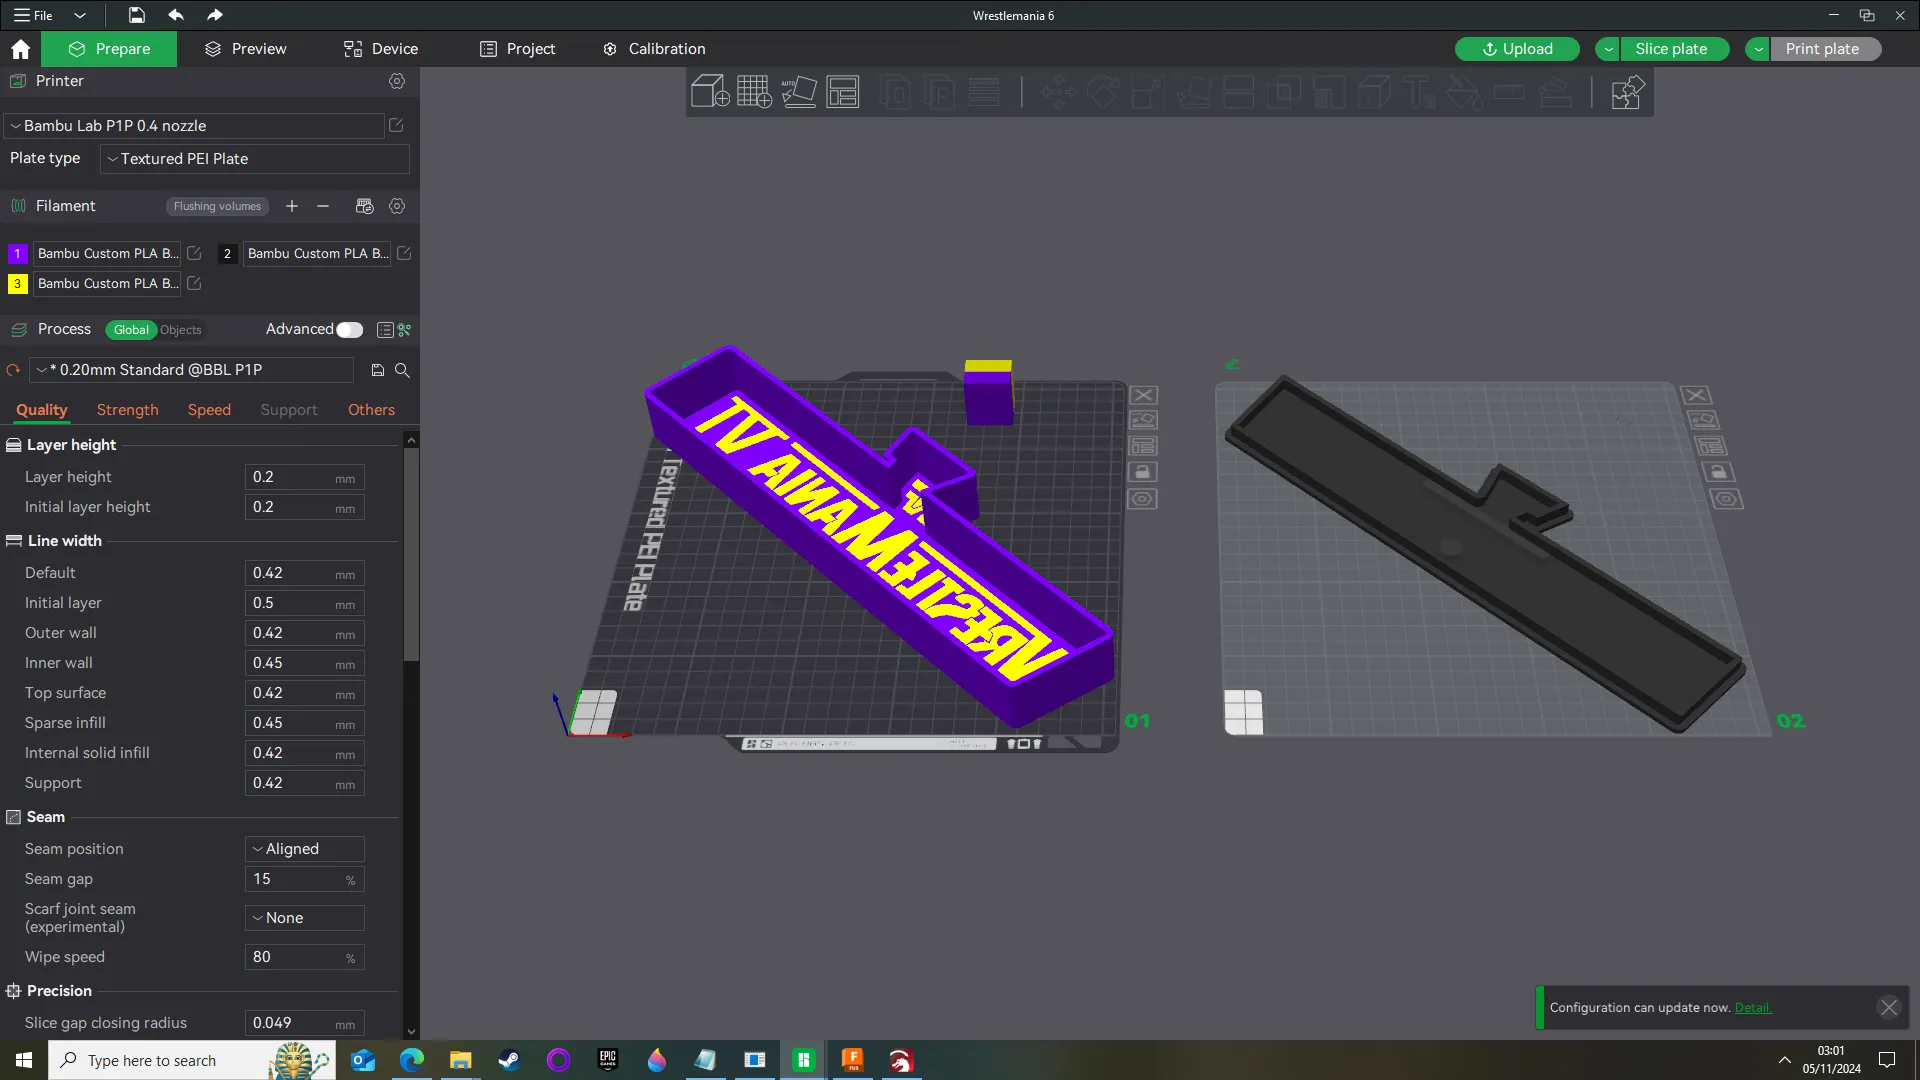Viewport: 1920px width, 1080px height.
Task: Click the Arrange all objects icon
Action: [x=843, y=92]
